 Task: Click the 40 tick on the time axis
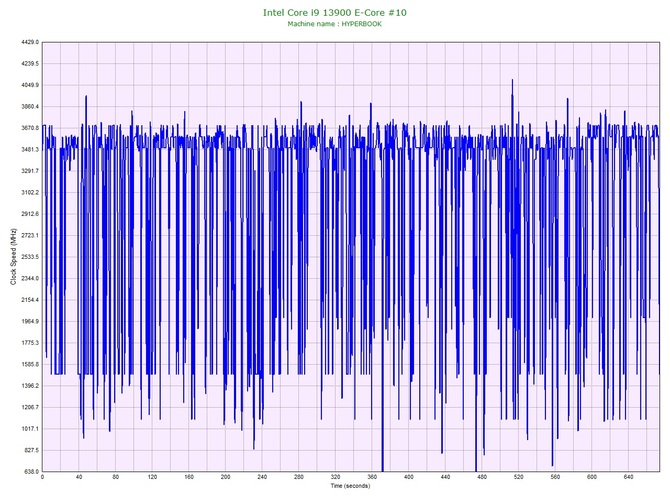click(x=79, y=477)
